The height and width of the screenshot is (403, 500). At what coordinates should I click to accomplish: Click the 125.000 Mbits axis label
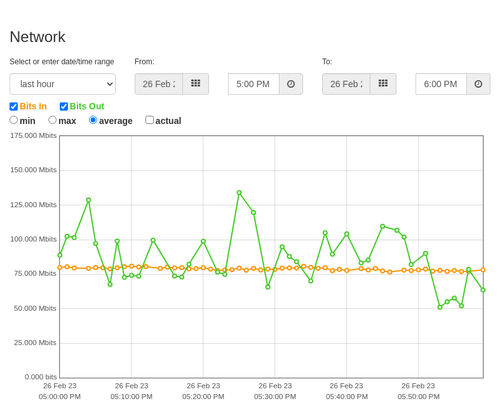click(33, 205)
